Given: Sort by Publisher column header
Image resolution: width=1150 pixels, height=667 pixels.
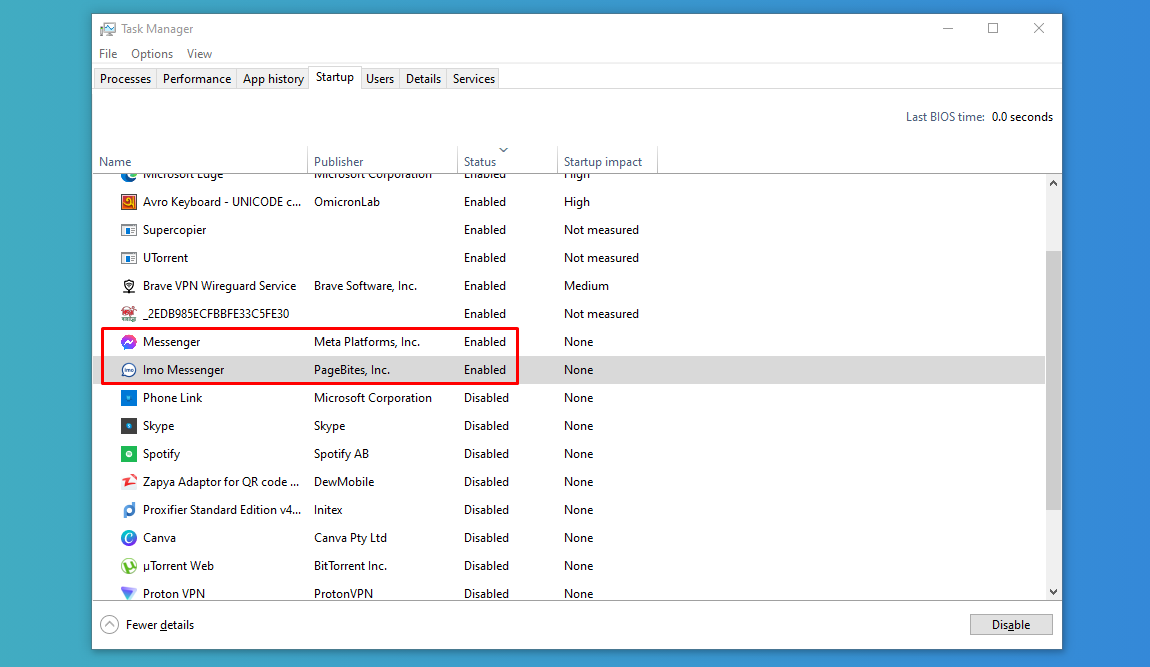Looking at the screenshot, I should [339, 161].
